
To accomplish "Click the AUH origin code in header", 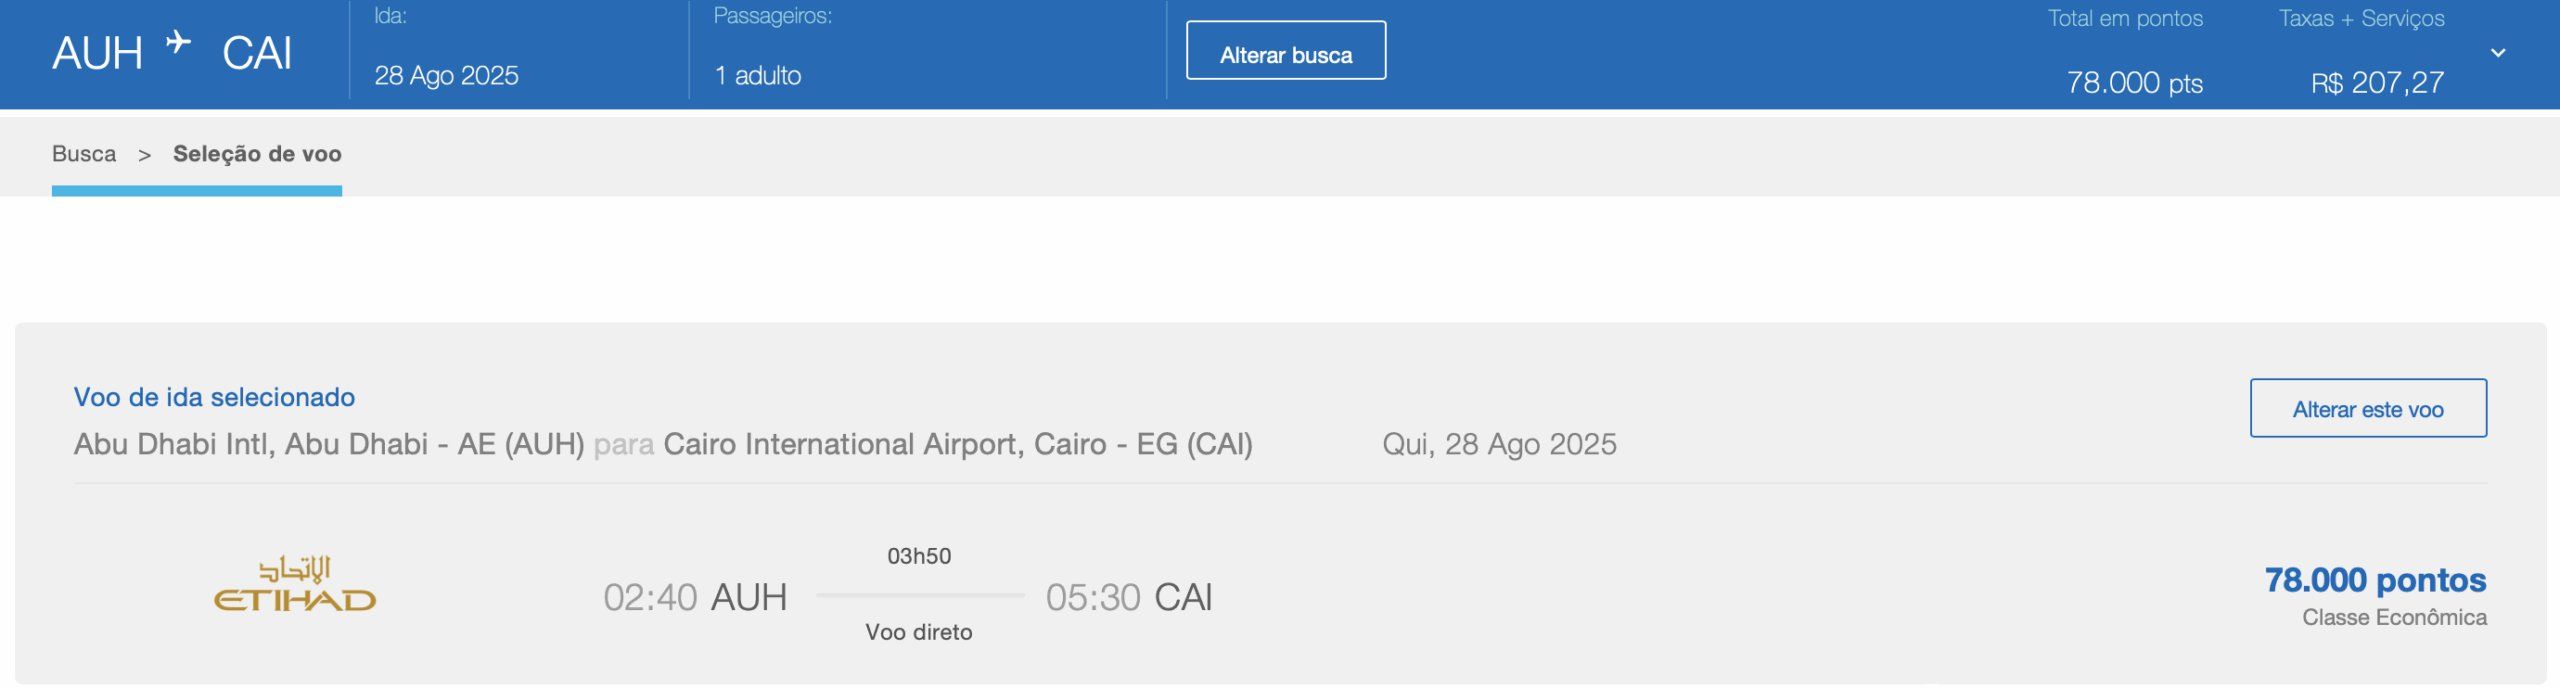I will [x=97, y=54].
